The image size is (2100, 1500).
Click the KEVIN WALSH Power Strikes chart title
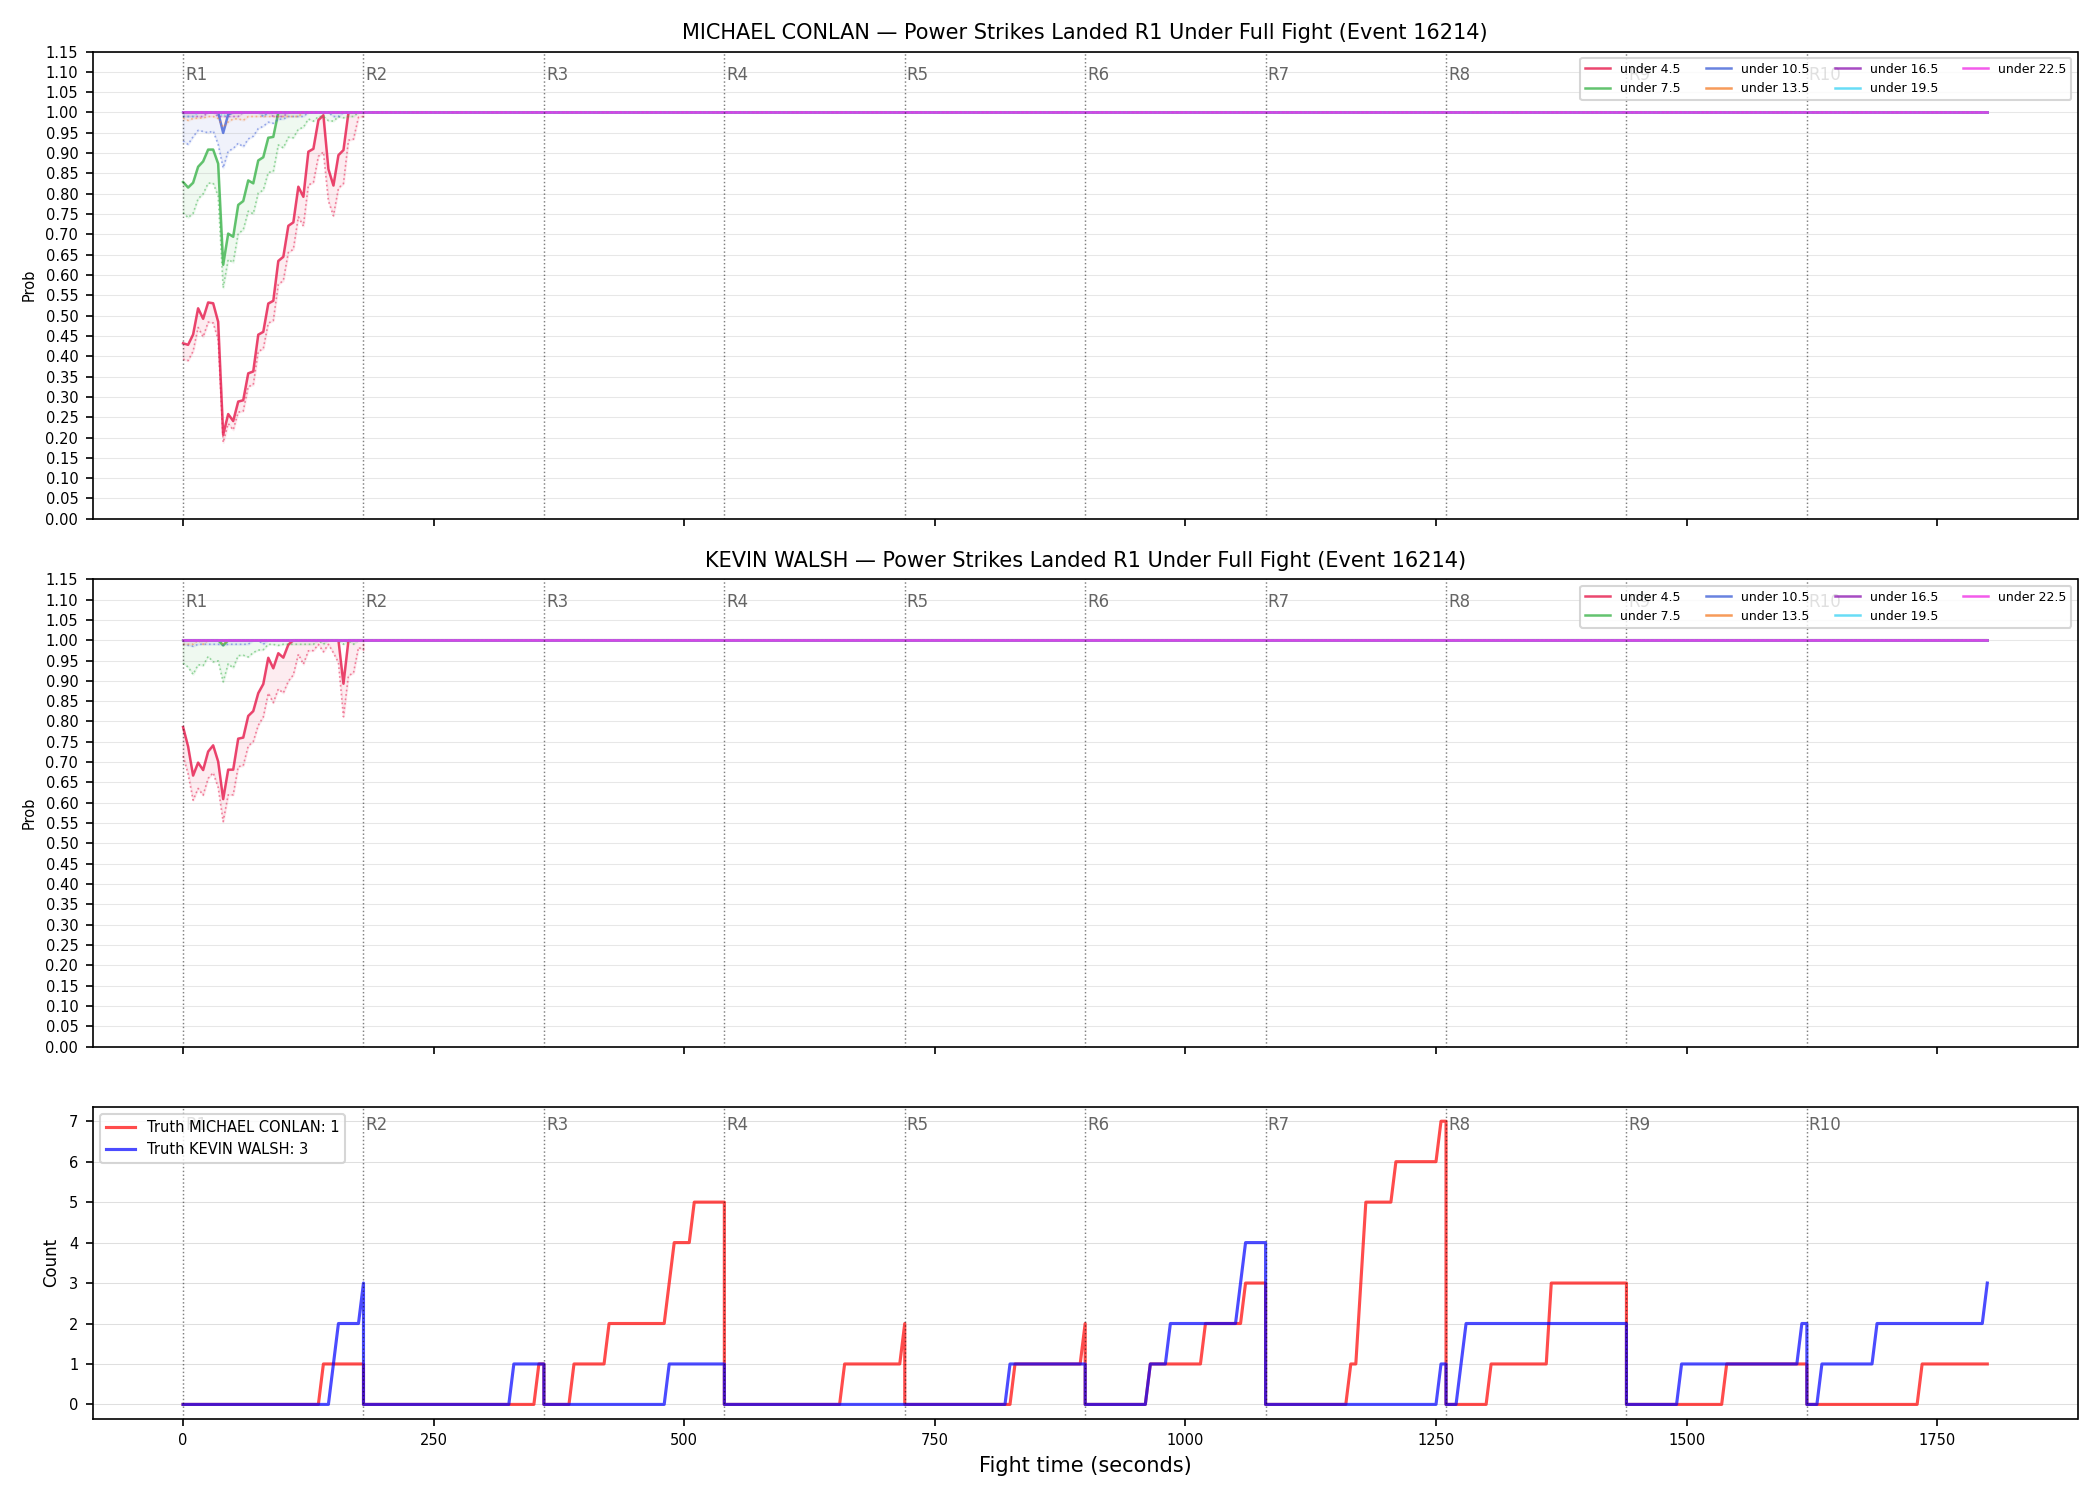coord(1085,560)
